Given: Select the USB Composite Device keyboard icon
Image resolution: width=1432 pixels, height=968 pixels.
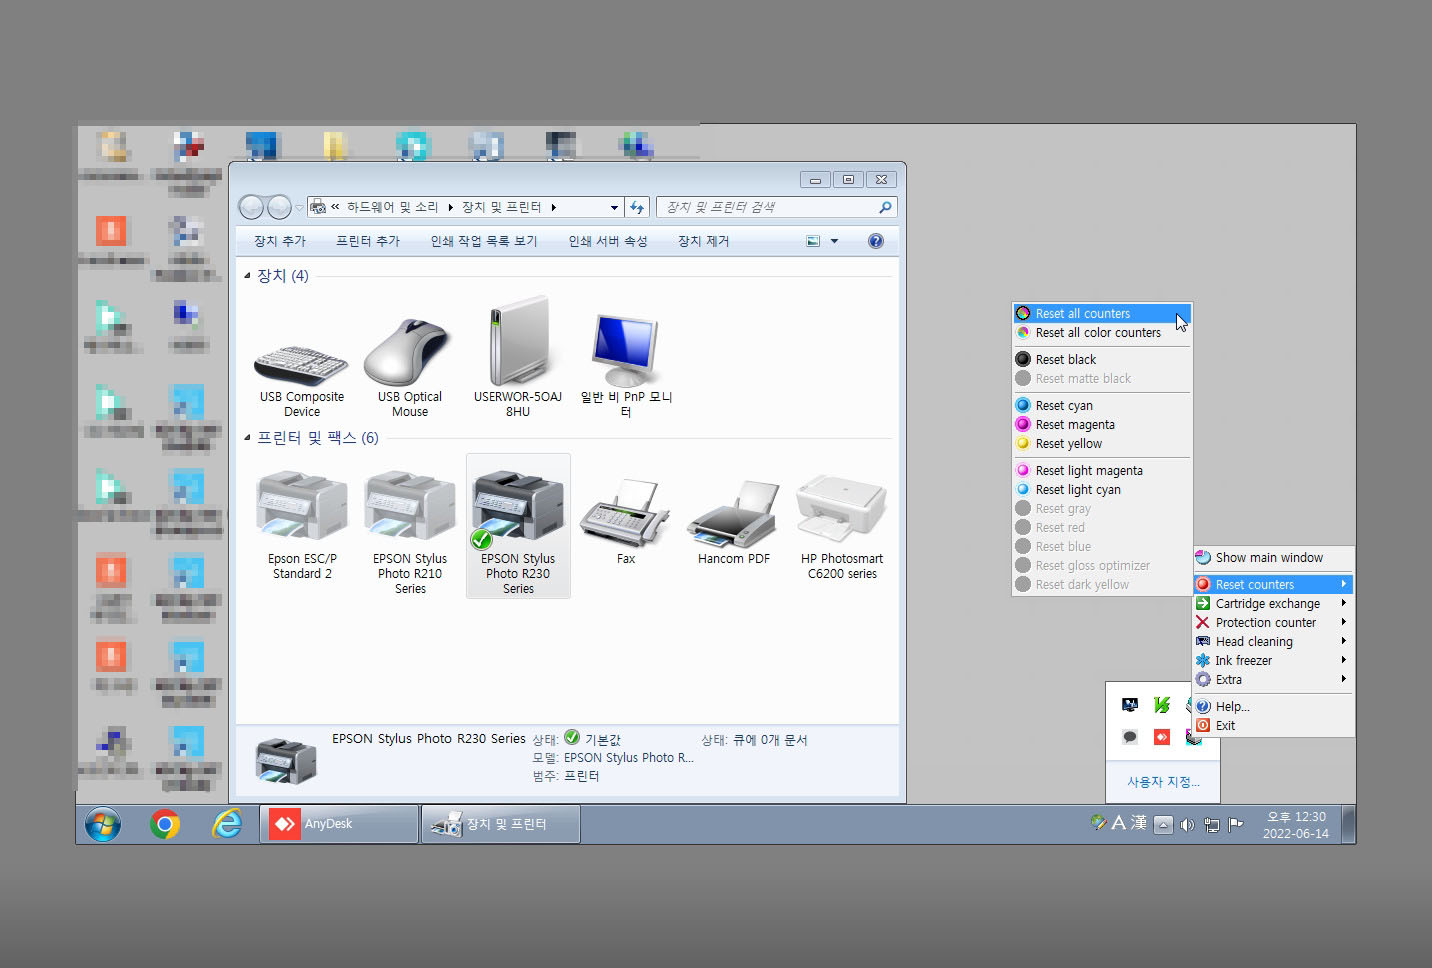Looking at the screenshot, I should pyautogui.click(x=302, y=365).
